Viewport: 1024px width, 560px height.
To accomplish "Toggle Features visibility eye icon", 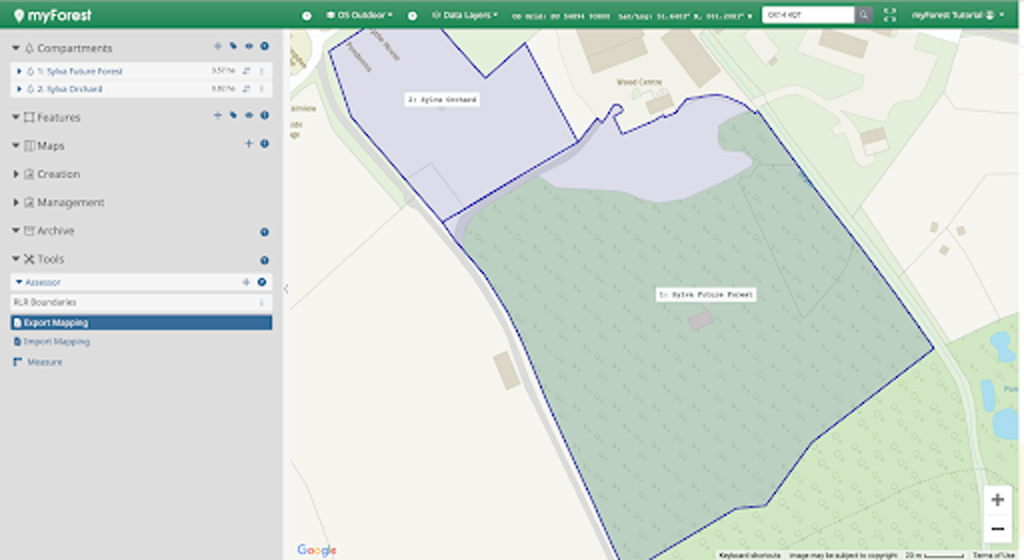I will pos(249,116).
